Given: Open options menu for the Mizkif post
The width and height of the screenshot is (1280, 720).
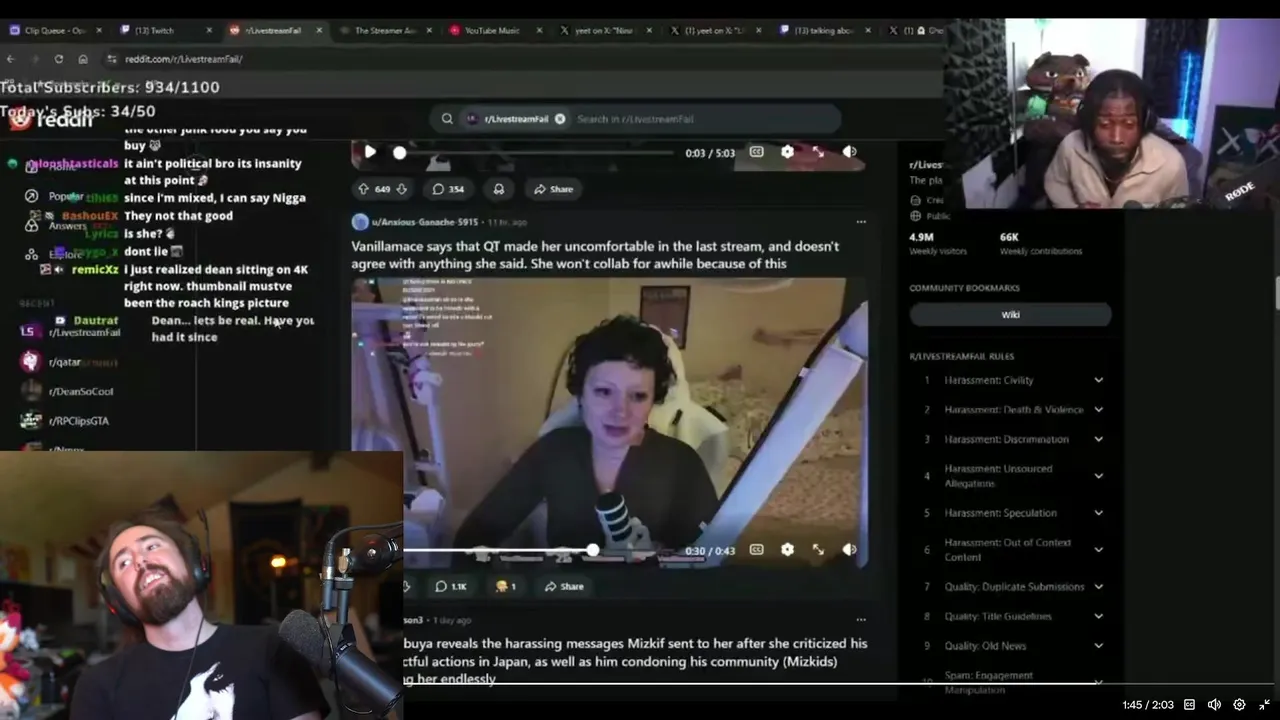Looking at the screenshot, I should 861,620.
